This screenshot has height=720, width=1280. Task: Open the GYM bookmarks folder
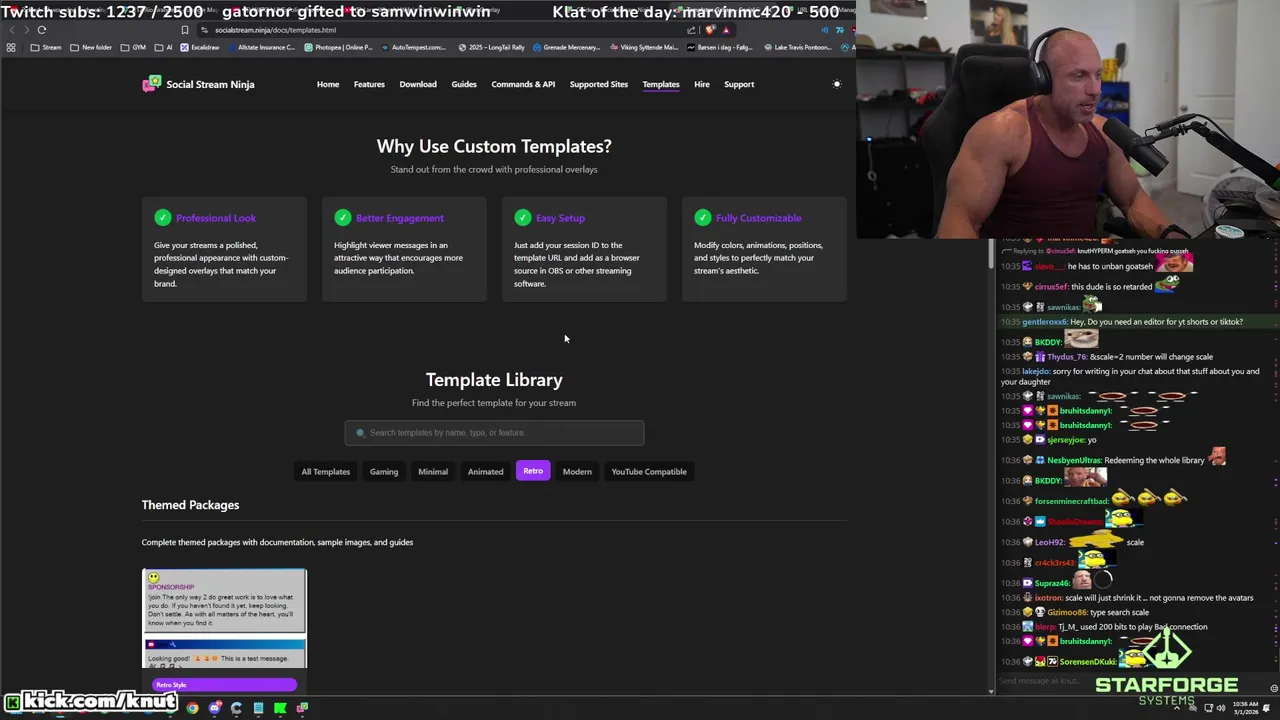coord(133,47)
